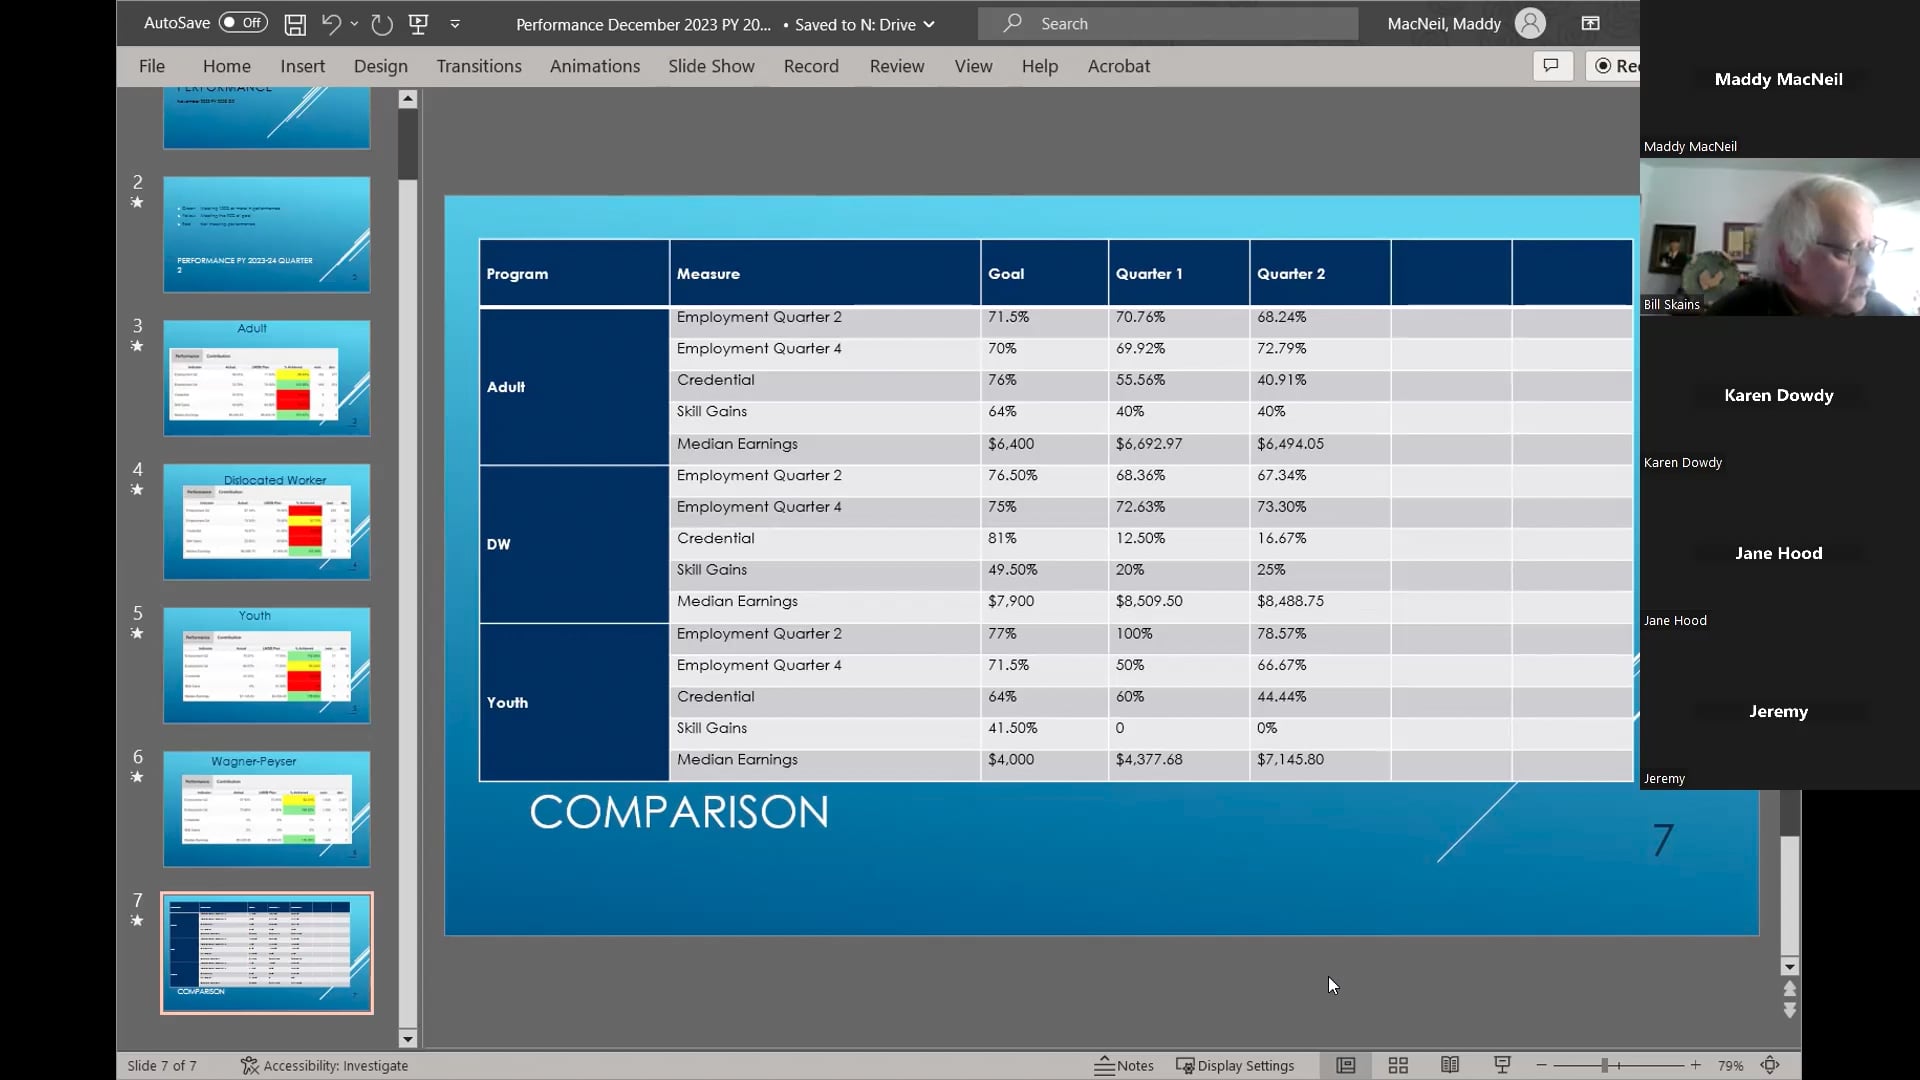Screen dimensions: 1920x1080
Task: Expand Customize Quick Access Toolbar dropdown
Action: click(455, 24)
